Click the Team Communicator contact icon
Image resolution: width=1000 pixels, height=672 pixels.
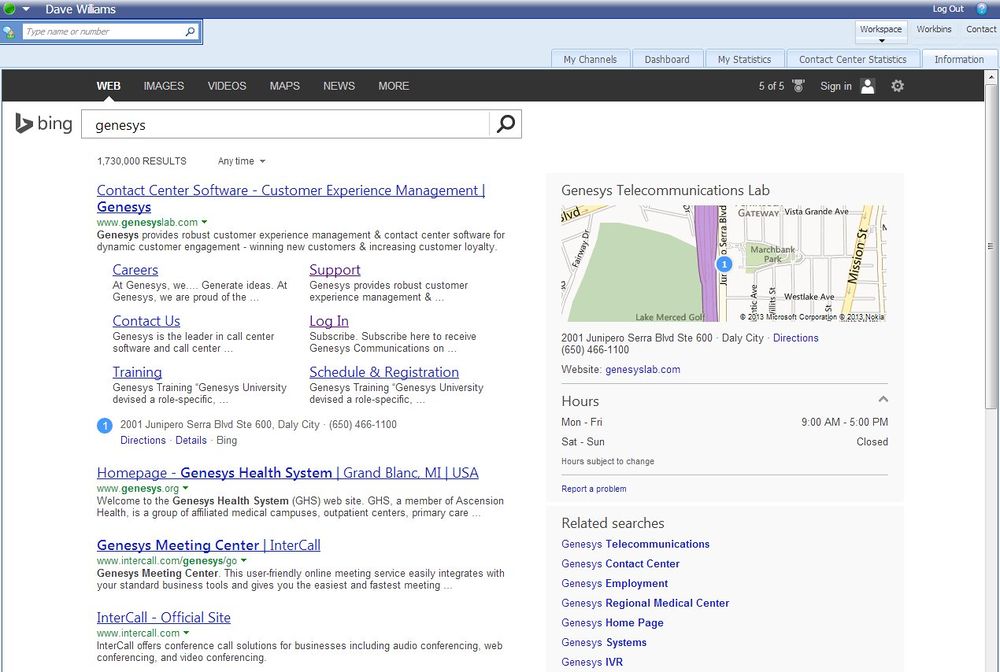click(x=10, y=32)
